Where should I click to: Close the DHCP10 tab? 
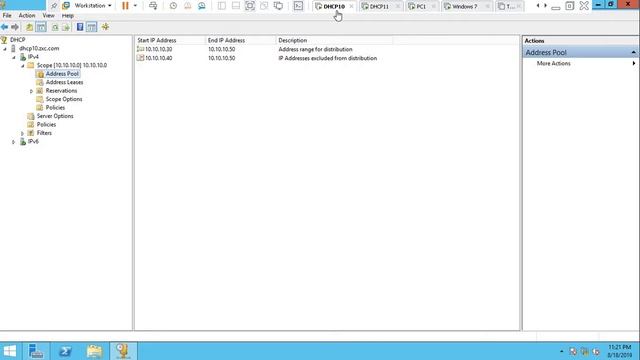351,7
